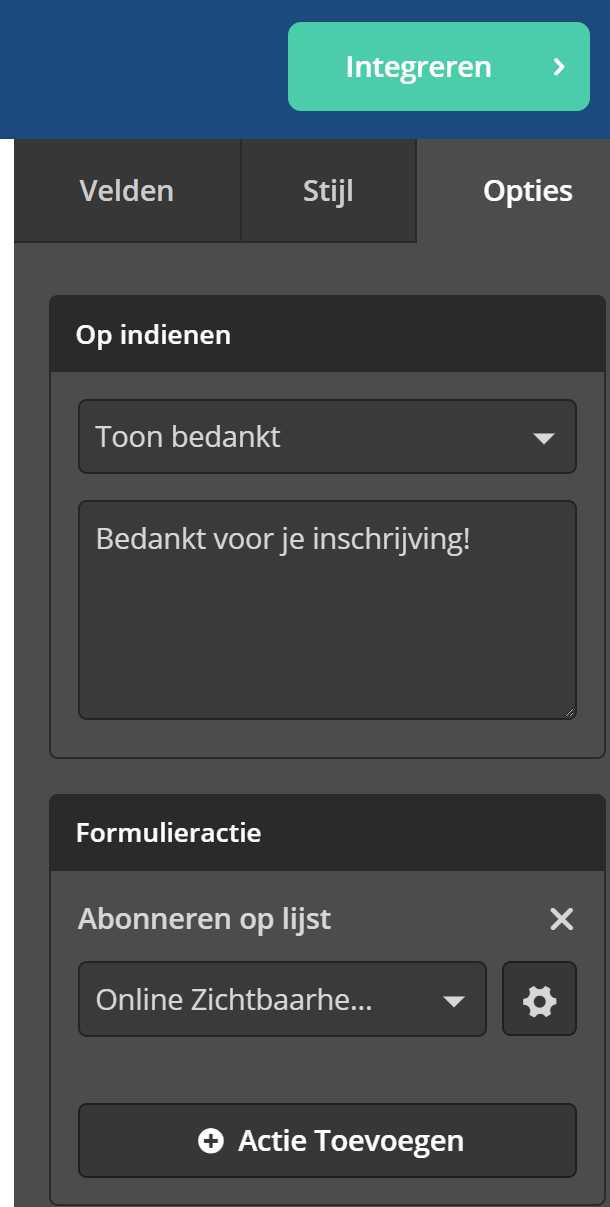Click the Op indienen section header
The image size is (610, 1207).
point(327,334)
